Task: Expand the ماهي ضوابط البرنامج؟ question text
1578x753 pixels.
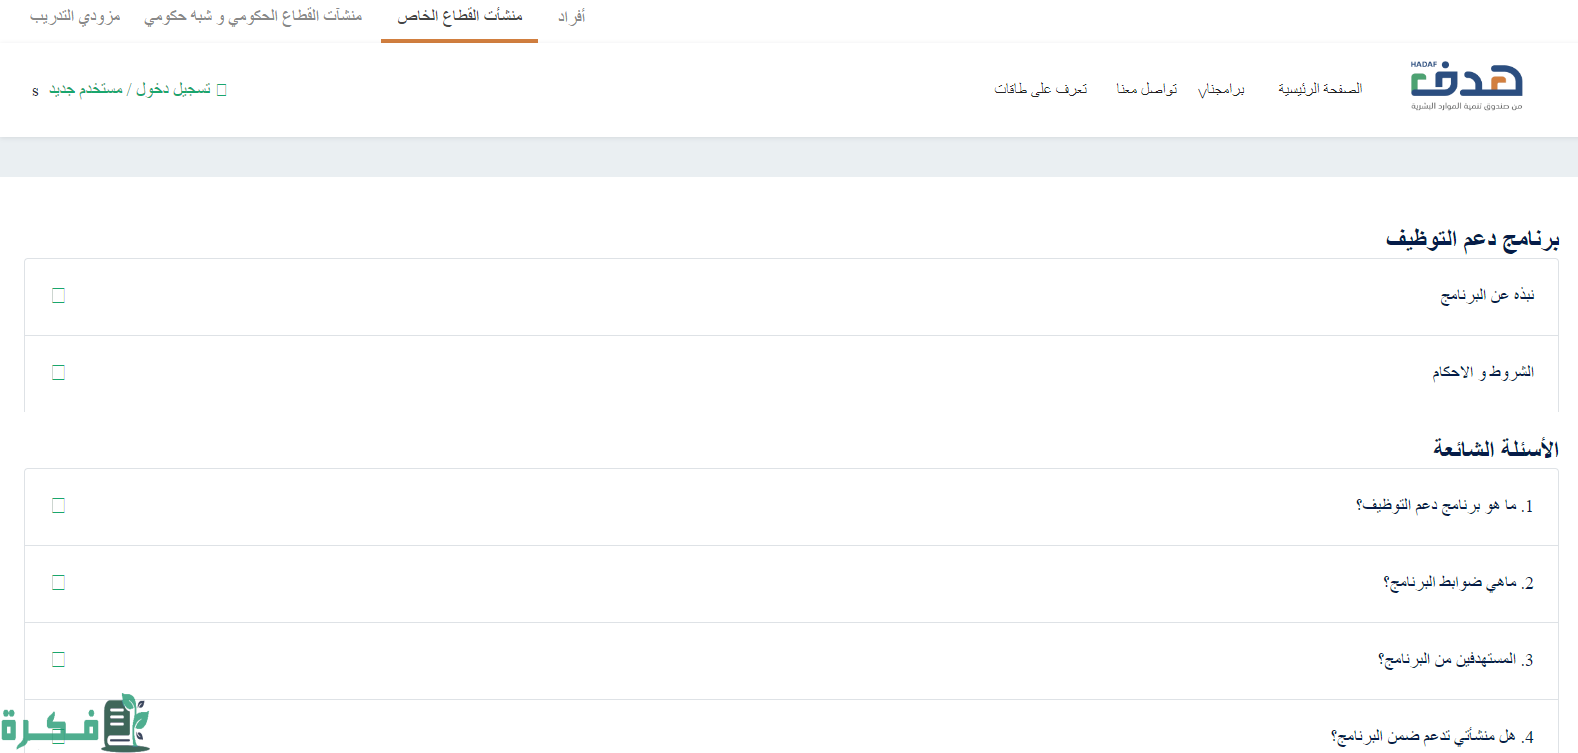Action: point(1458,583)
